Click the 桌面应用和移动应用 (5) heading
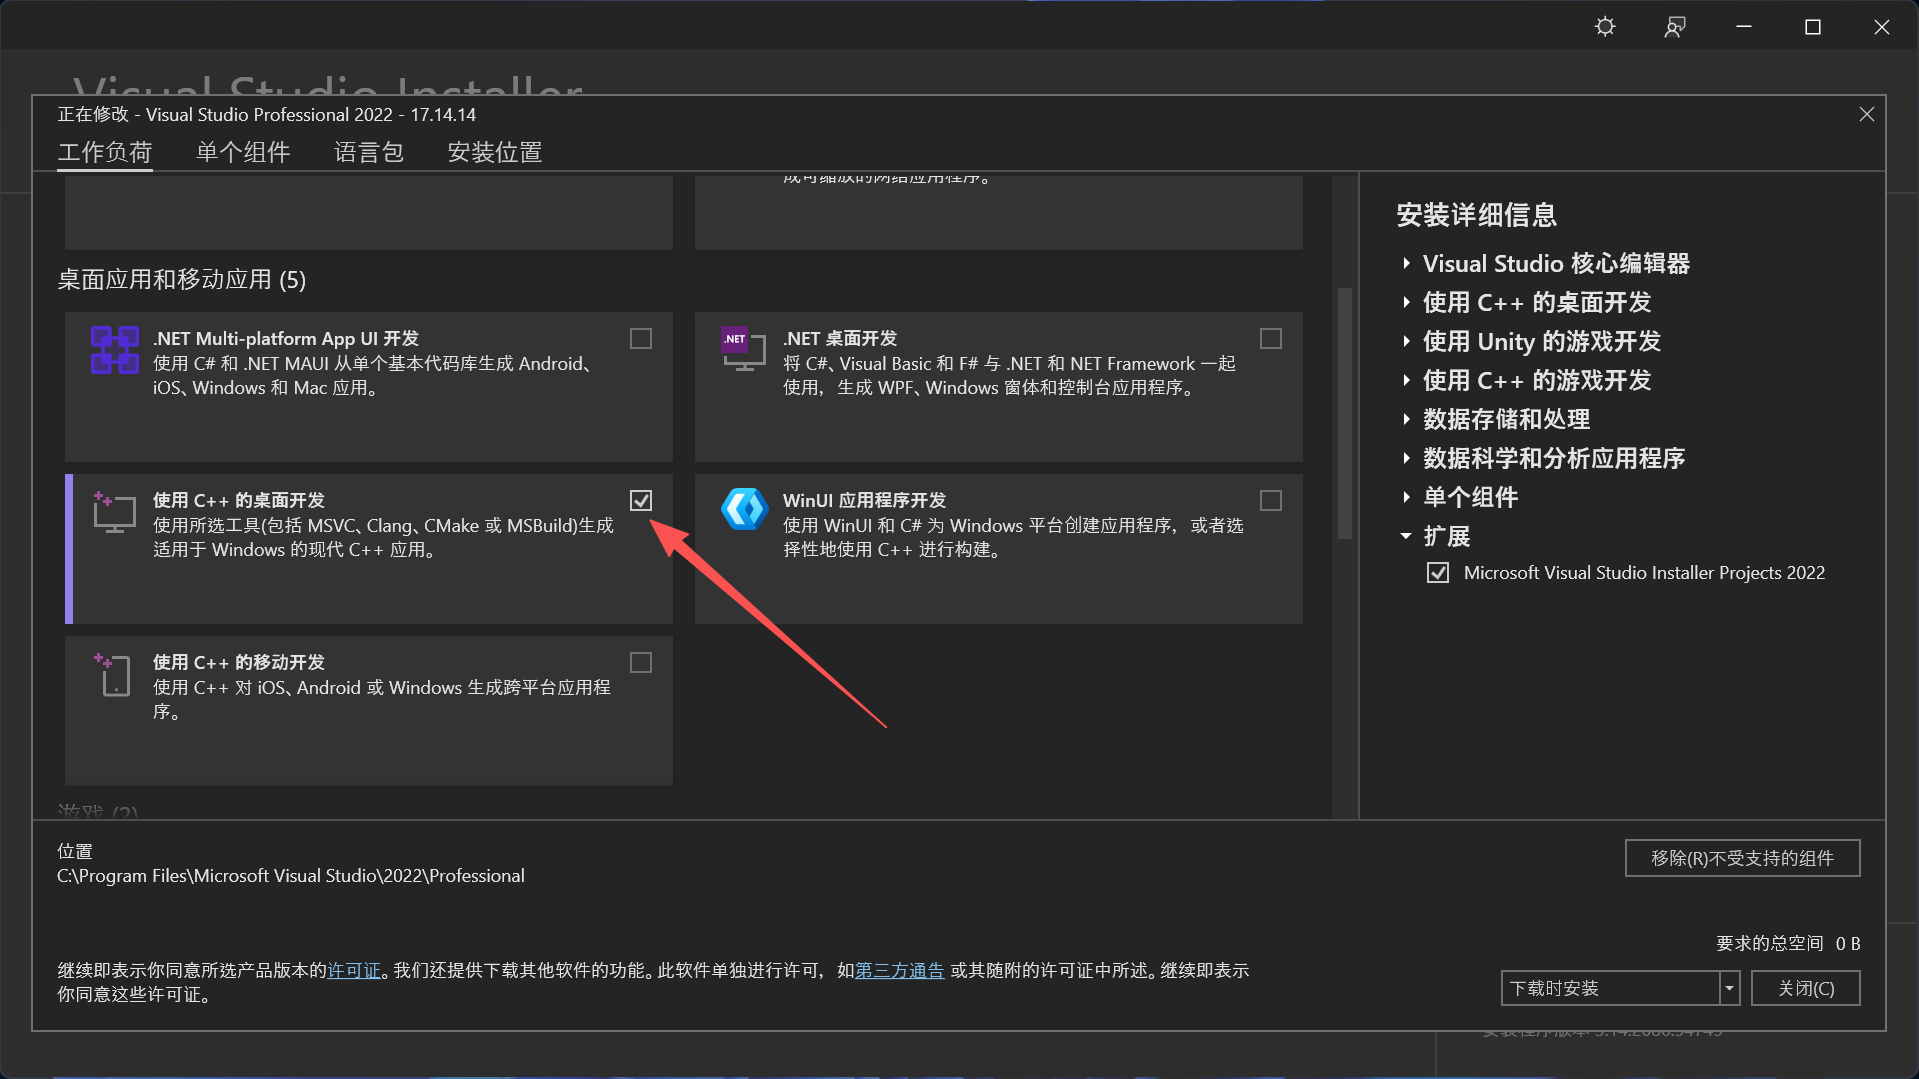 (182, 279)
